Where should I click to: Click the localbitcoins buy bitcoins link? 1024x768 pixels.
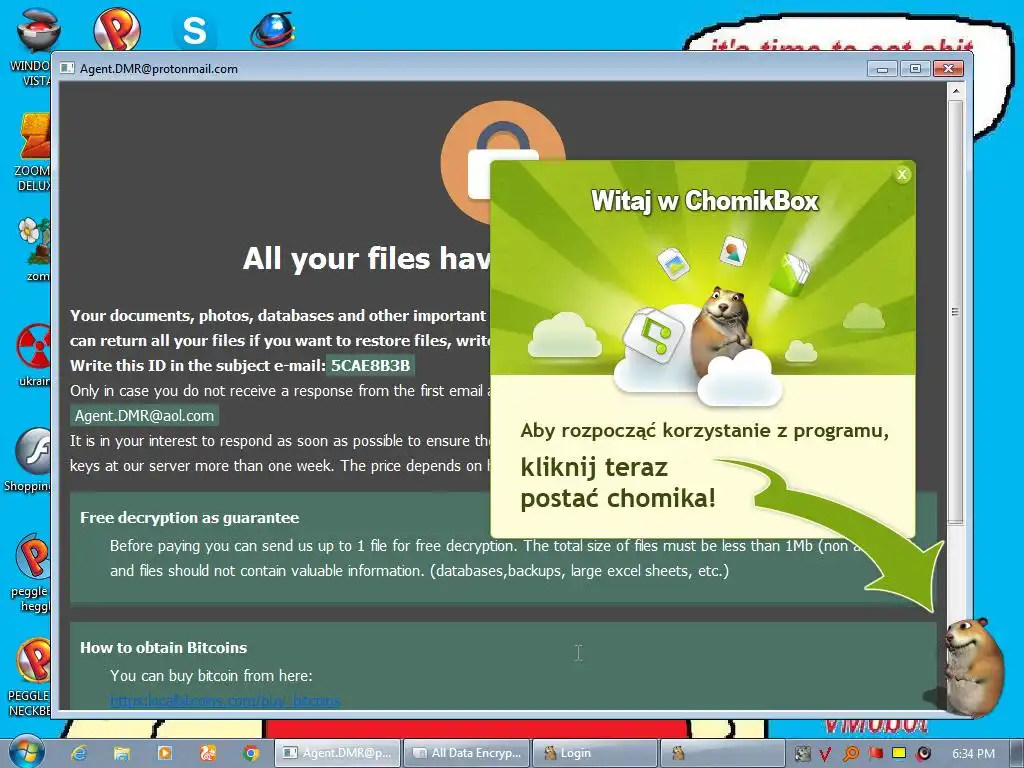coord(225,701)
